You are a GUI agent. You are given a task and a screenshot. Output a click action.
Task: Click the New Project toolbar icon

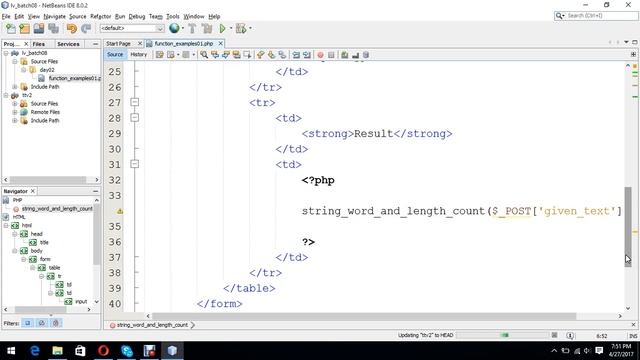24,29
